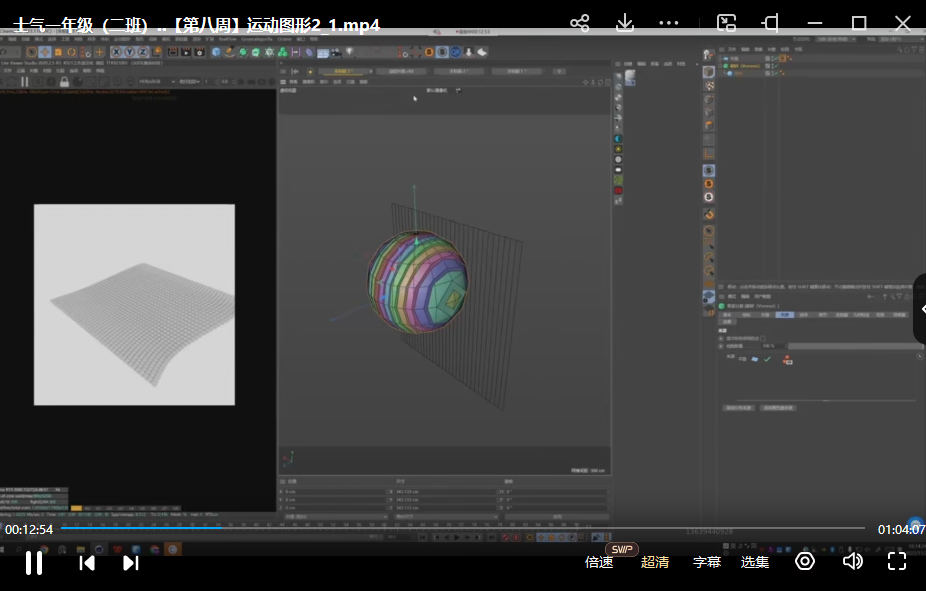Open the player settings ring icon
Viewport: 926px width, 591px height.
(805, 562)
